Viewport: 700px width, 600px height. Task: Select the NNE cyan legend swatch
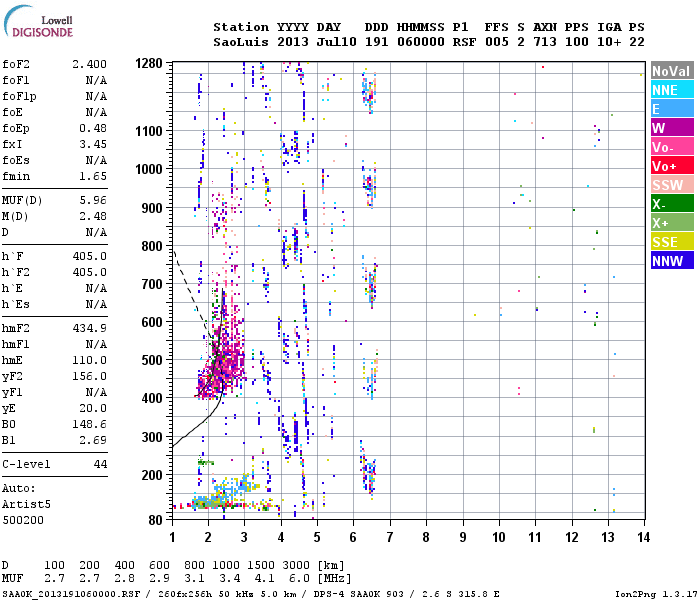pyautogui.click(x=672, y=90)
